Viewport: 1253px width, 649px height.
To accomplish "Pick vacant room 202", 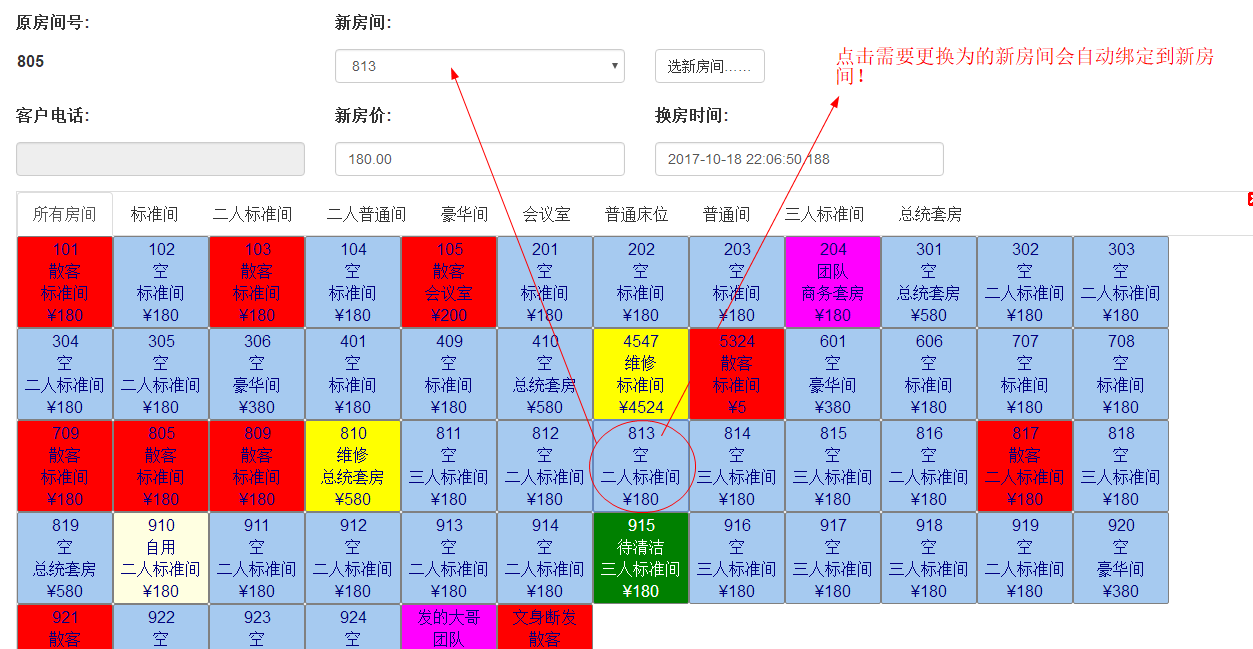I will pos(641,282).
